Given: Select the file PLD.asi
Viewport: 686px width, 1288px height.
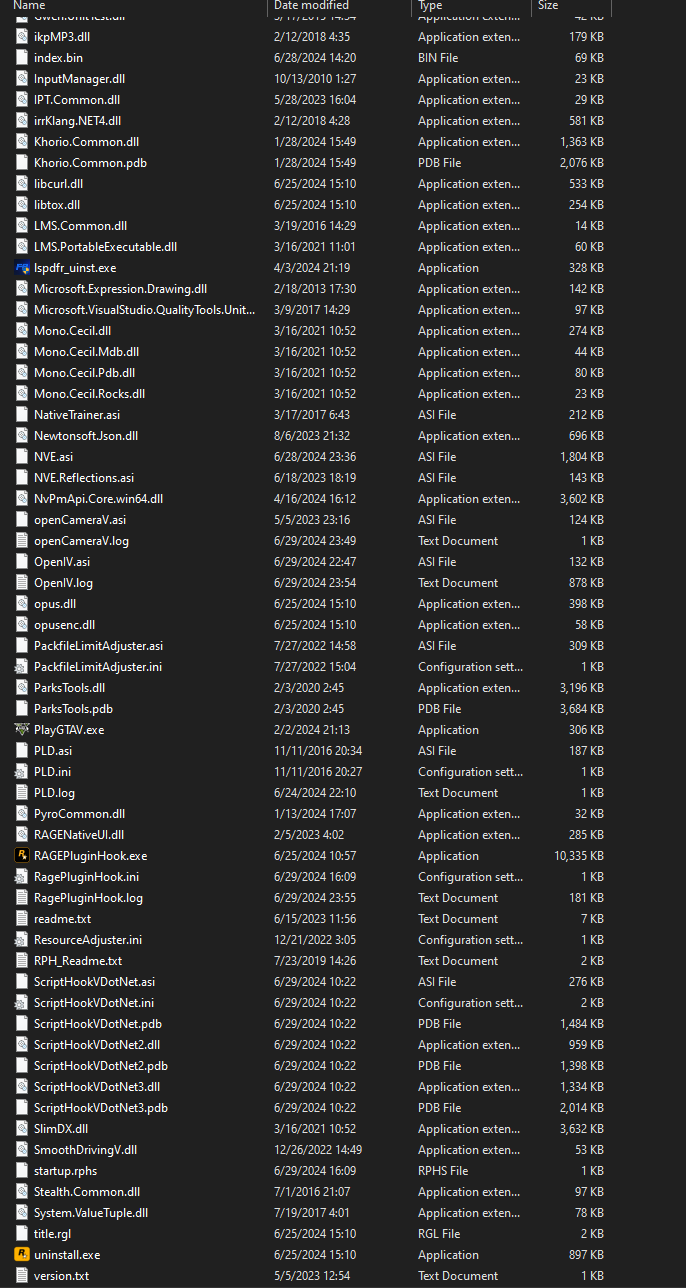Looking at the screenshot, I should tap(53, 751).
